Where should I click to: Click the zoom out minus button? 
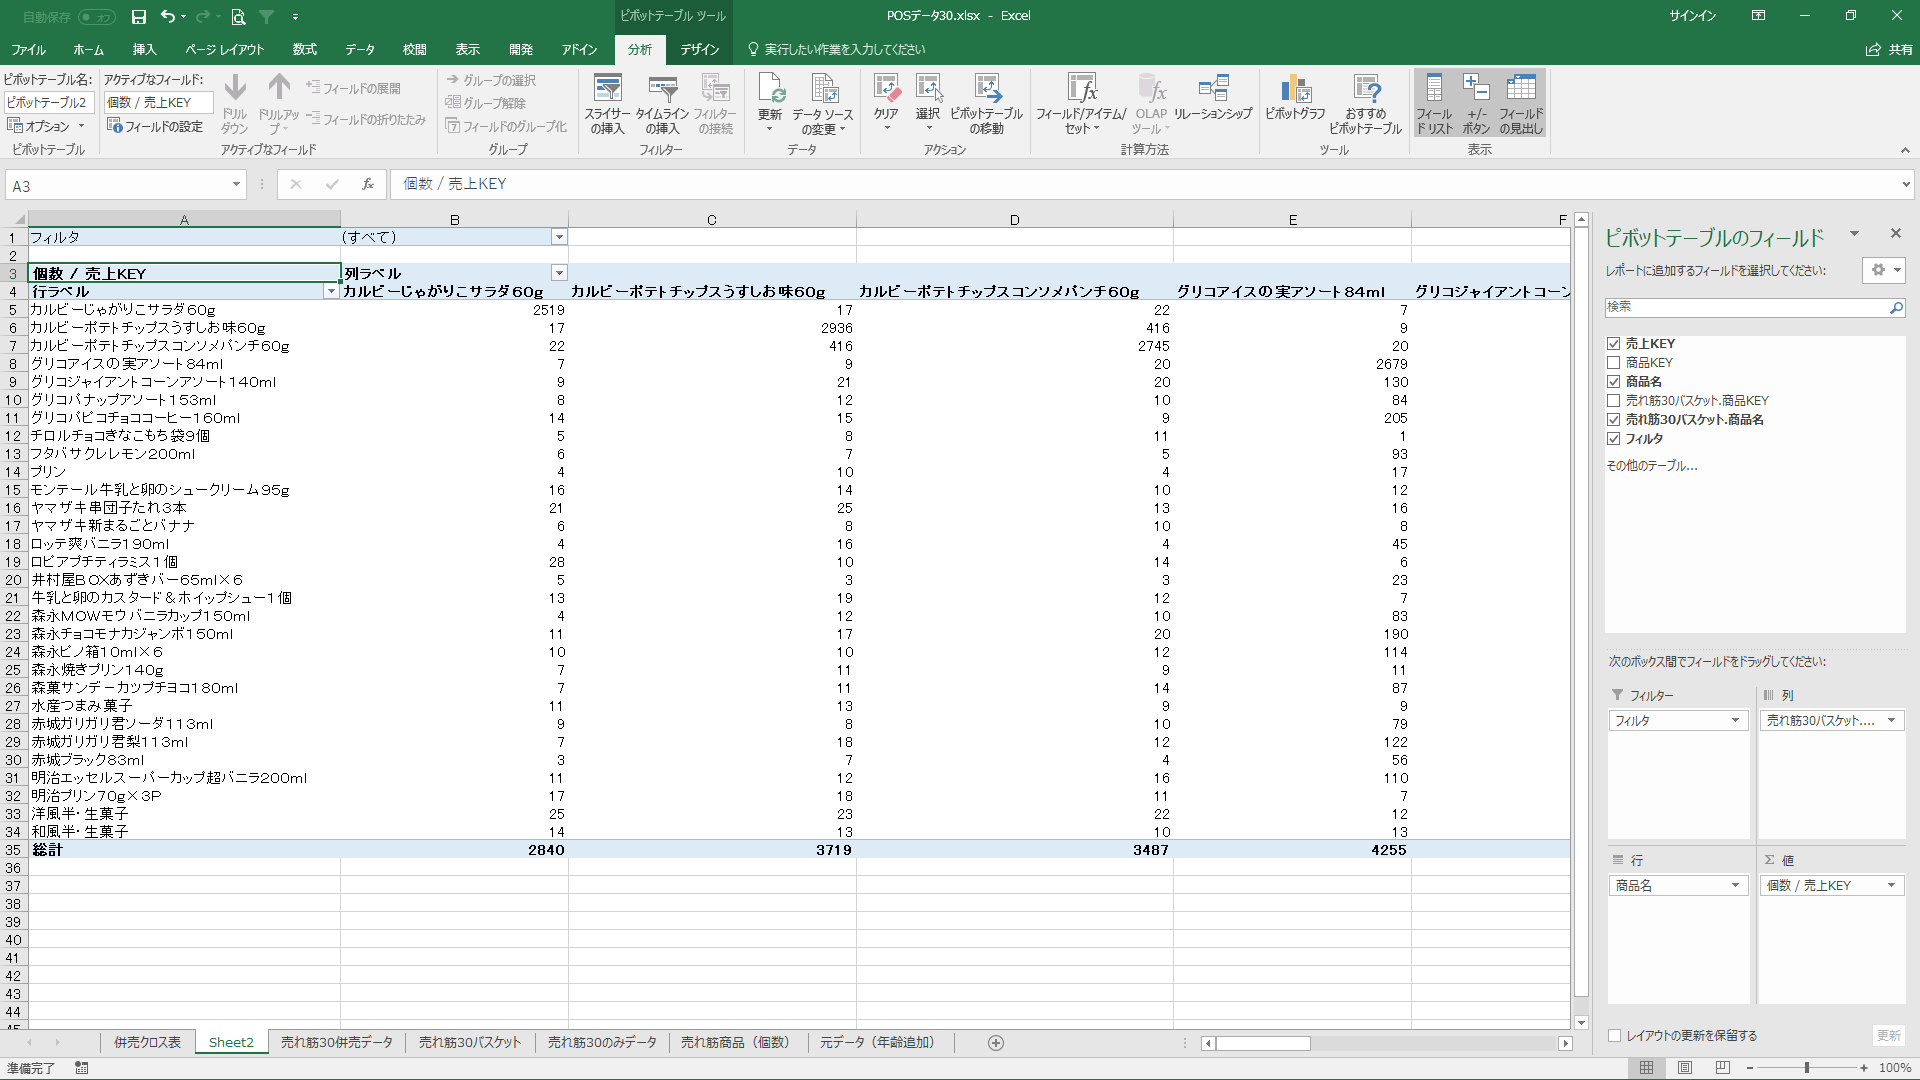[x=1749, y=1068]
